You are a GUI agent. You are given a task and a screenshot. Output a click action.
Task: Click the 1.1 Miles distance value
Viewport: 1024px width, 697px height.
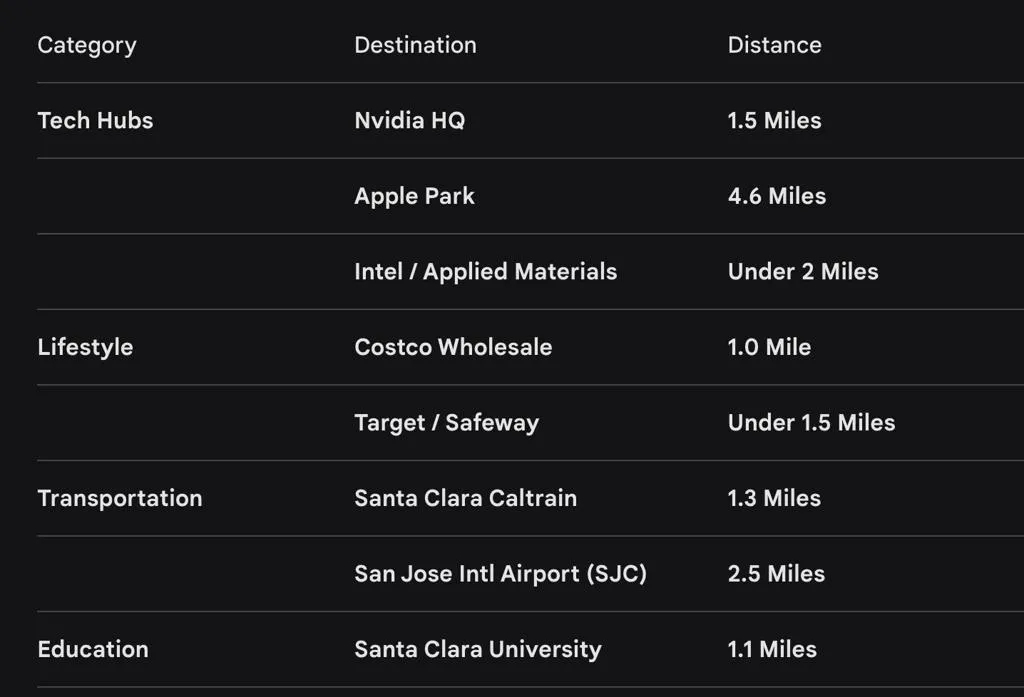tap(772, 649)
